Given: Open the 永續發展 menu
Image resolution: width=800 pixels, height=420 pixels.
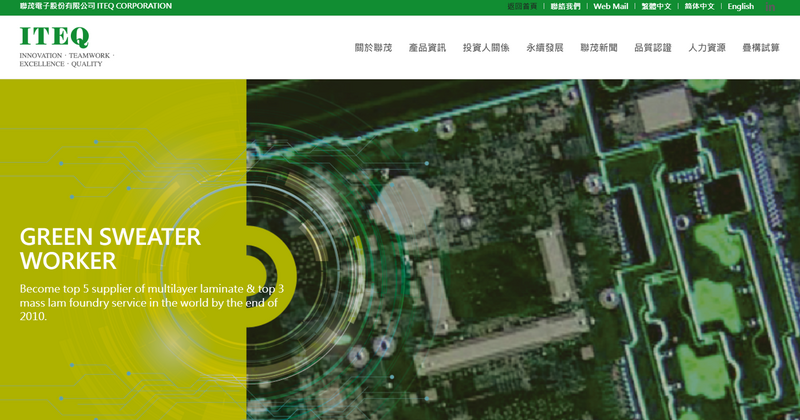Looking at the screenshot, I should pos(545,48).
